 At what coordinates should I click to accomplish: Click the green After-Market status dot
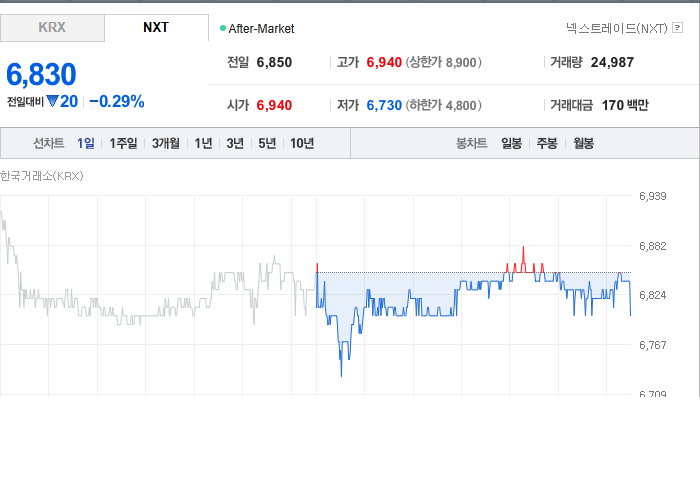click(223, 28)
